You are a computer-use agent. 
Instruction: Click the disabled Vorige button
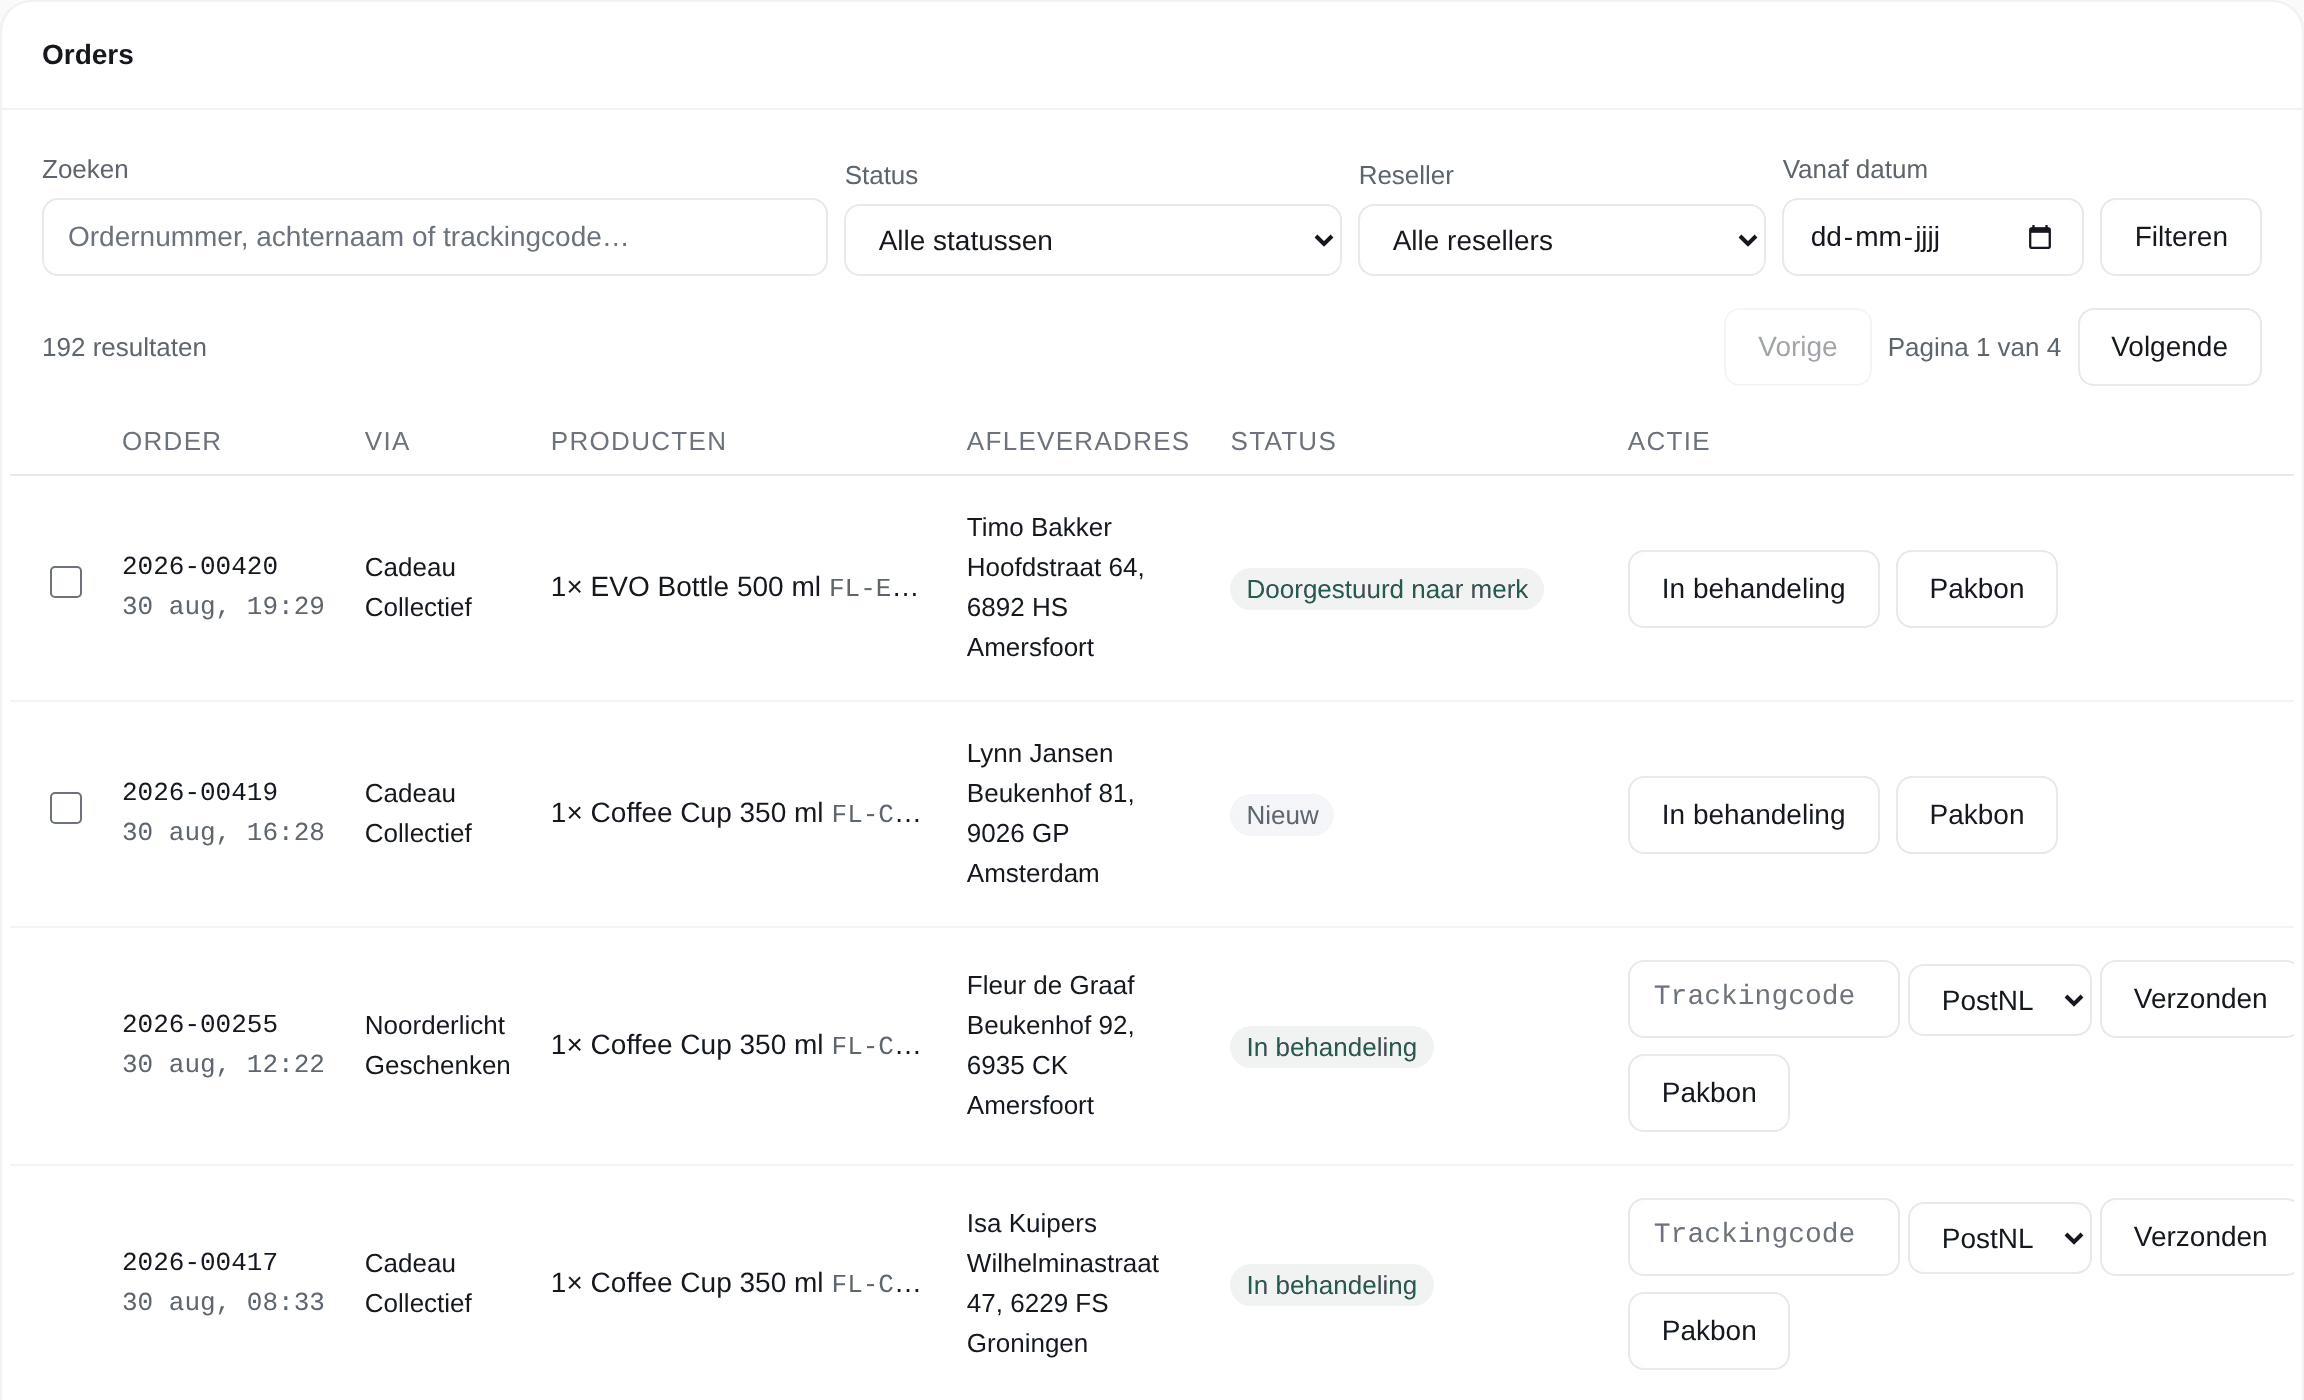click(1797, 347)
